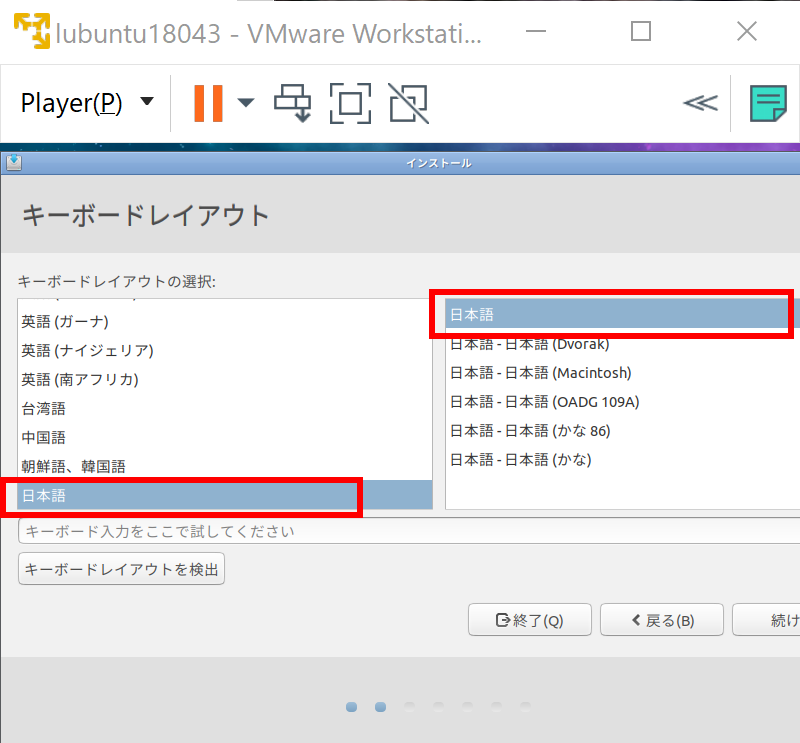The height and width of the screenshot is (743, 800).
Task: Select 英語 (ガーナ) keyboard layout
Action: coord(224,321)
